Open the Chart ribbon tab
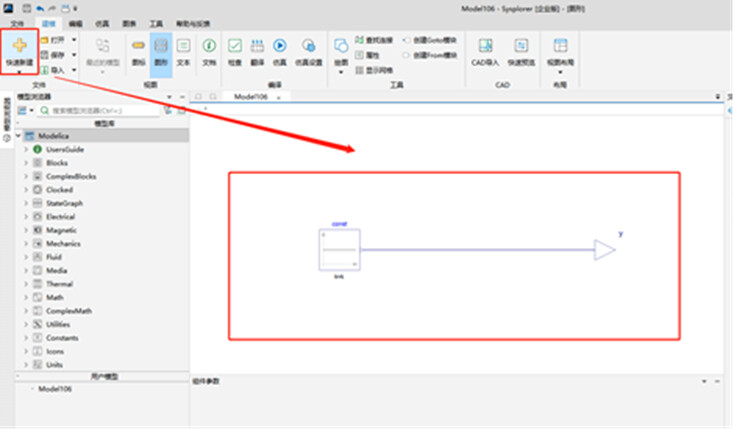This screenshot has width=734, height=430. click(x=129, y=23)
